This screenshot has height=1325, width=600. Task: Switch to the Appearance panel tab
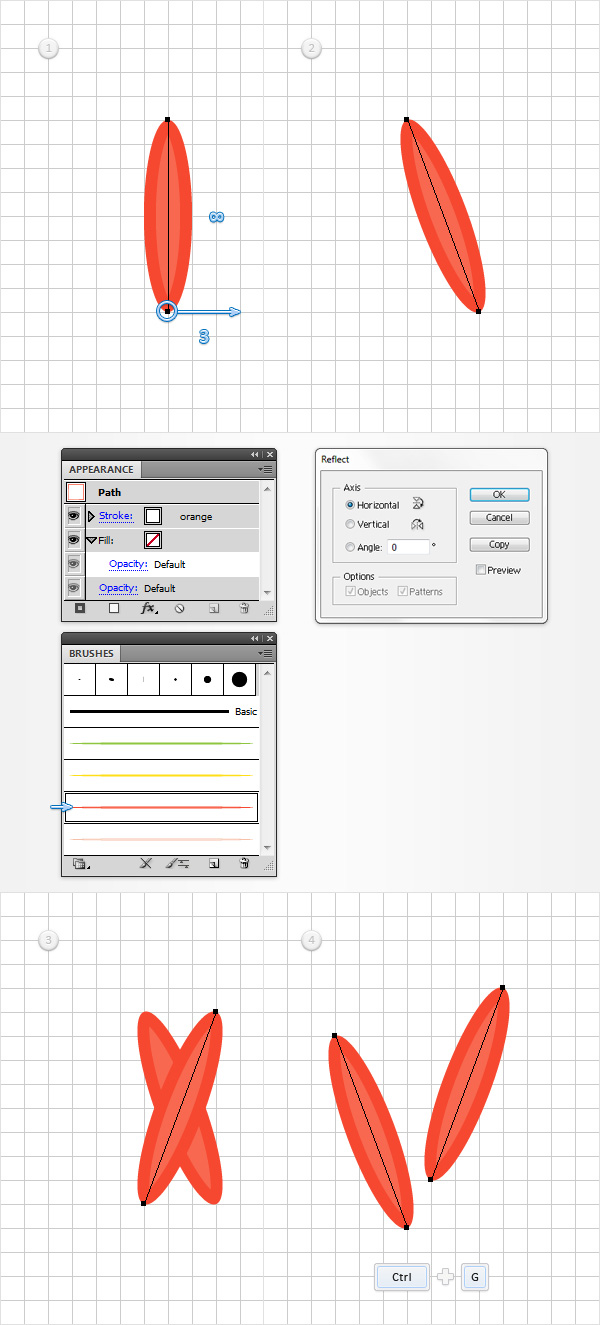(101, 469)
